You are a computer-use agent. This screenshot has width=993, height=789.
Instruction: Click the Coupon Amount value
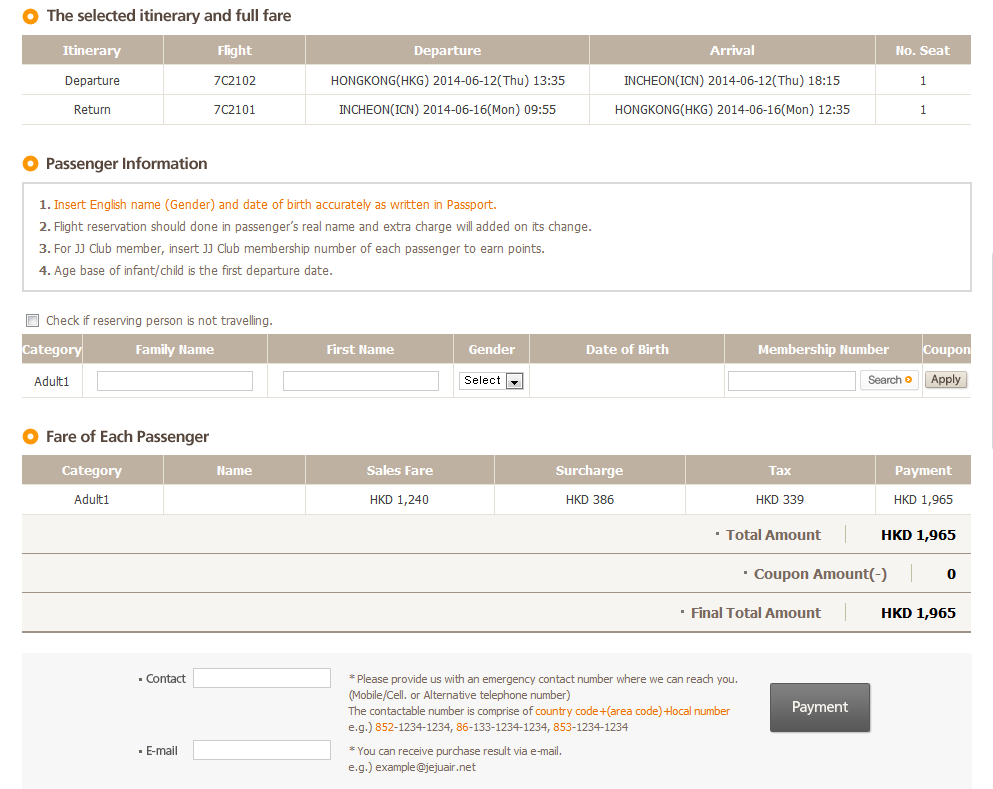pos(951,574)
